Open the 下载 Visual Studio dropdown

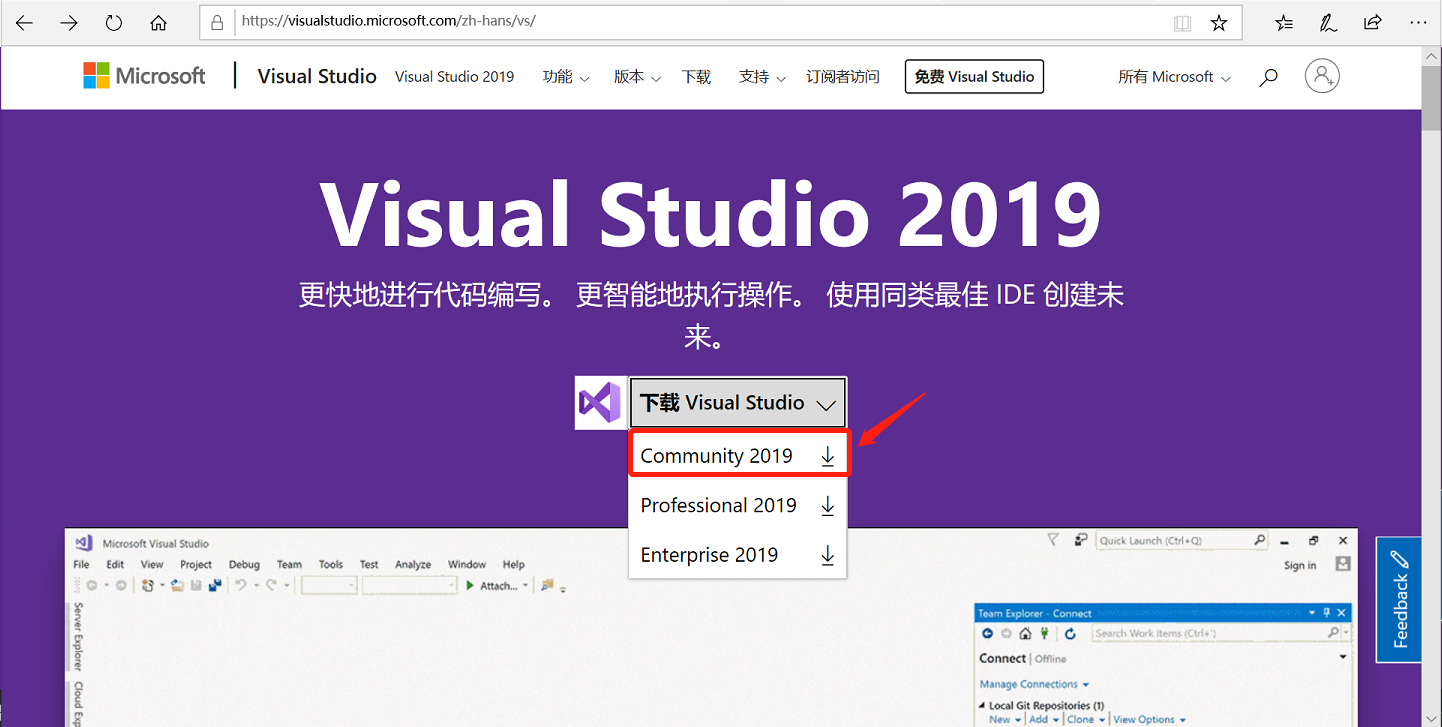click(x=737, y=402)
